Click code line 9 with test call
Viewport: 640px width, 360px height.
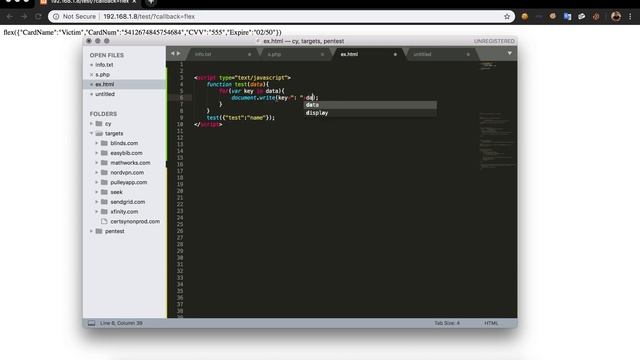click(x=240, y=118)
